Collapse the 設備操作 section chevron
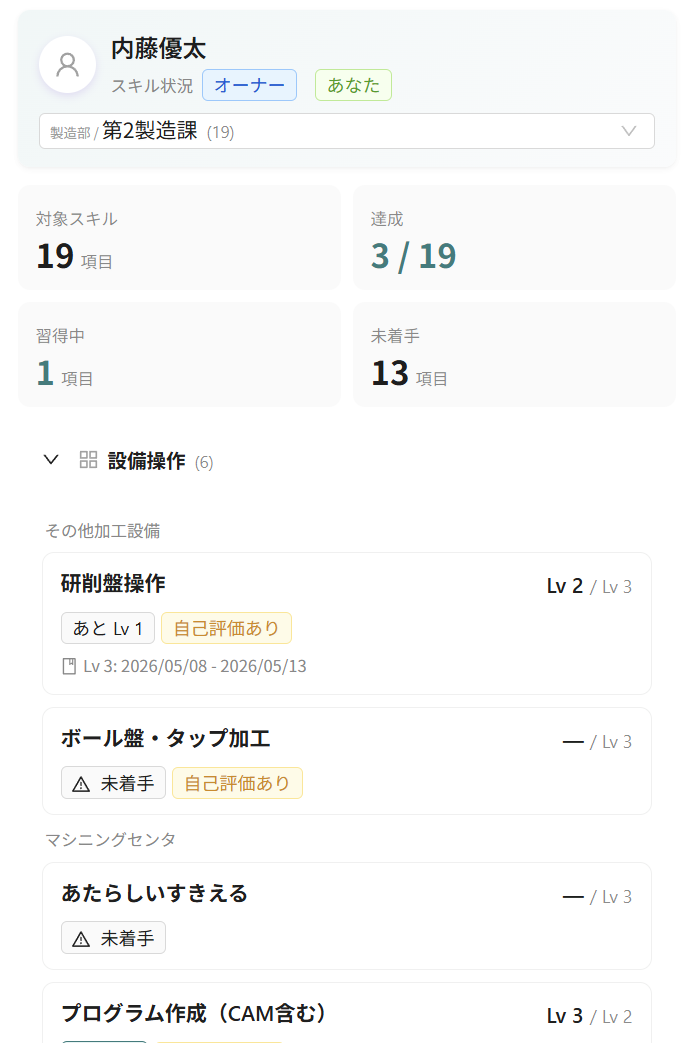696x1043 pixels. (x=51, y=460)
